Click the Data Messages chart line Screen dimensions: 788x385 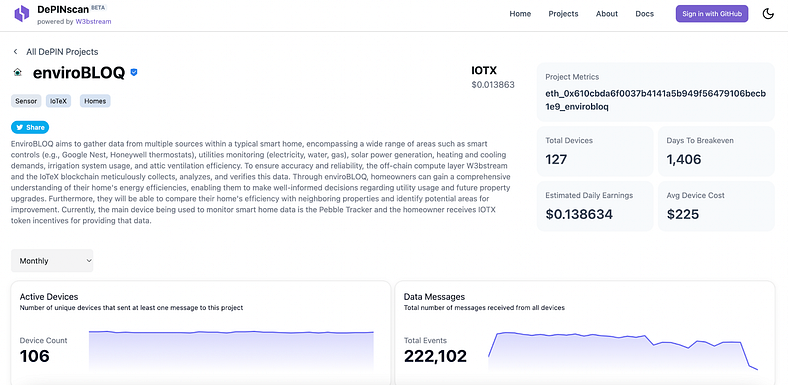coord(622,351)
